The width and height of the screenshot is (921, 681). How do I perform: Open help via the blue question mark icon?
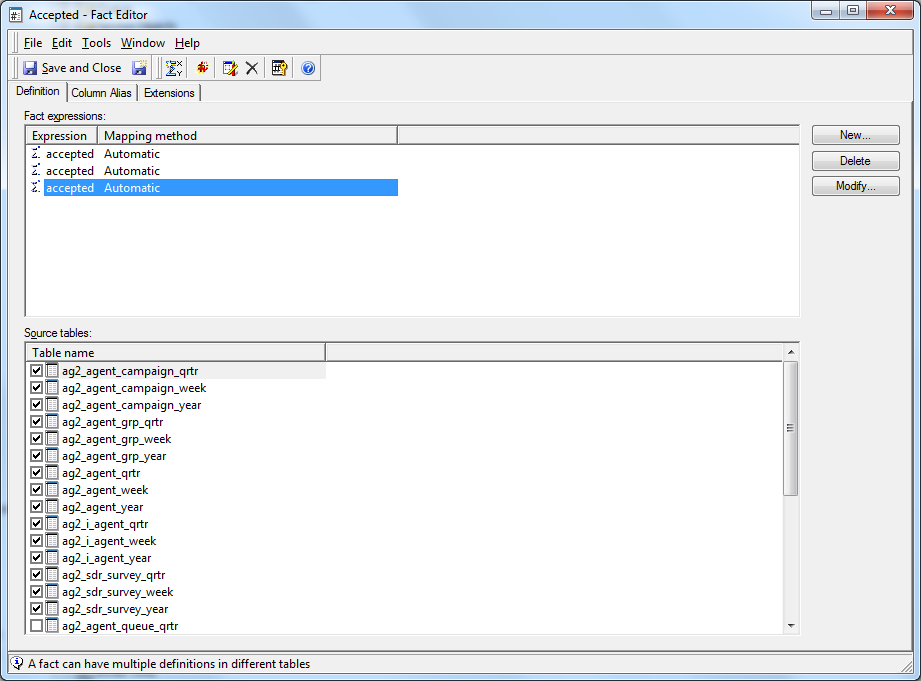308,68
